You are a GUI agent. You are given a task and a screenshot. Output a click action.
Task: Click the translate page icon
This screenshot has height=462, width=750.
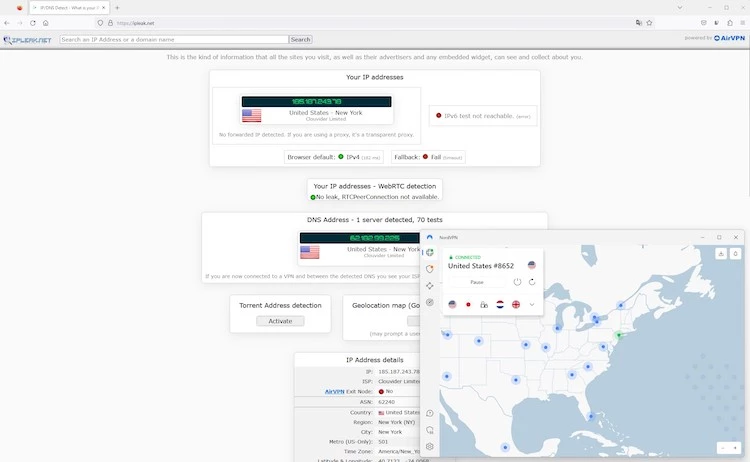pyautogui.click(x=639, y=22)
